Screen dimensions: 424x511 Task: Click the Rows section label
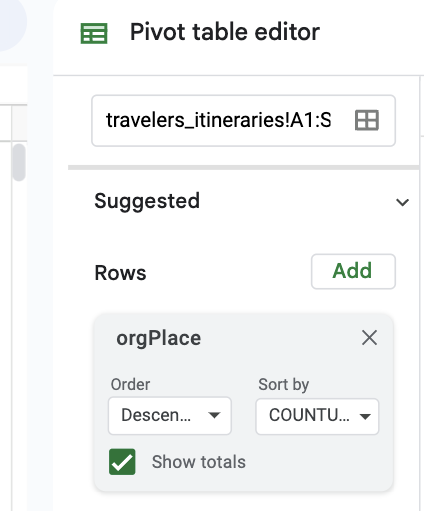[120, 273]
